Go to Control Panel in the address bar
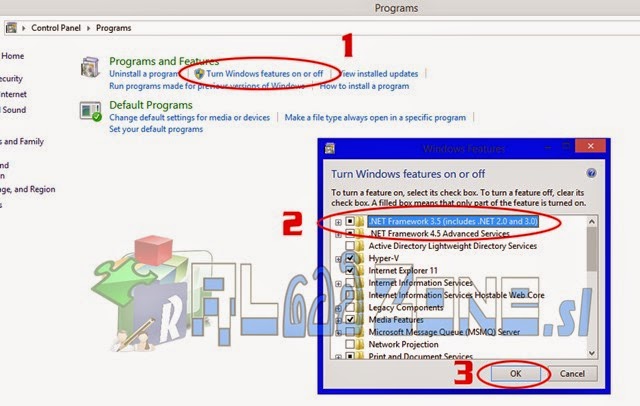The width and height of the screenshot is (640, 406). pos(56,28)
